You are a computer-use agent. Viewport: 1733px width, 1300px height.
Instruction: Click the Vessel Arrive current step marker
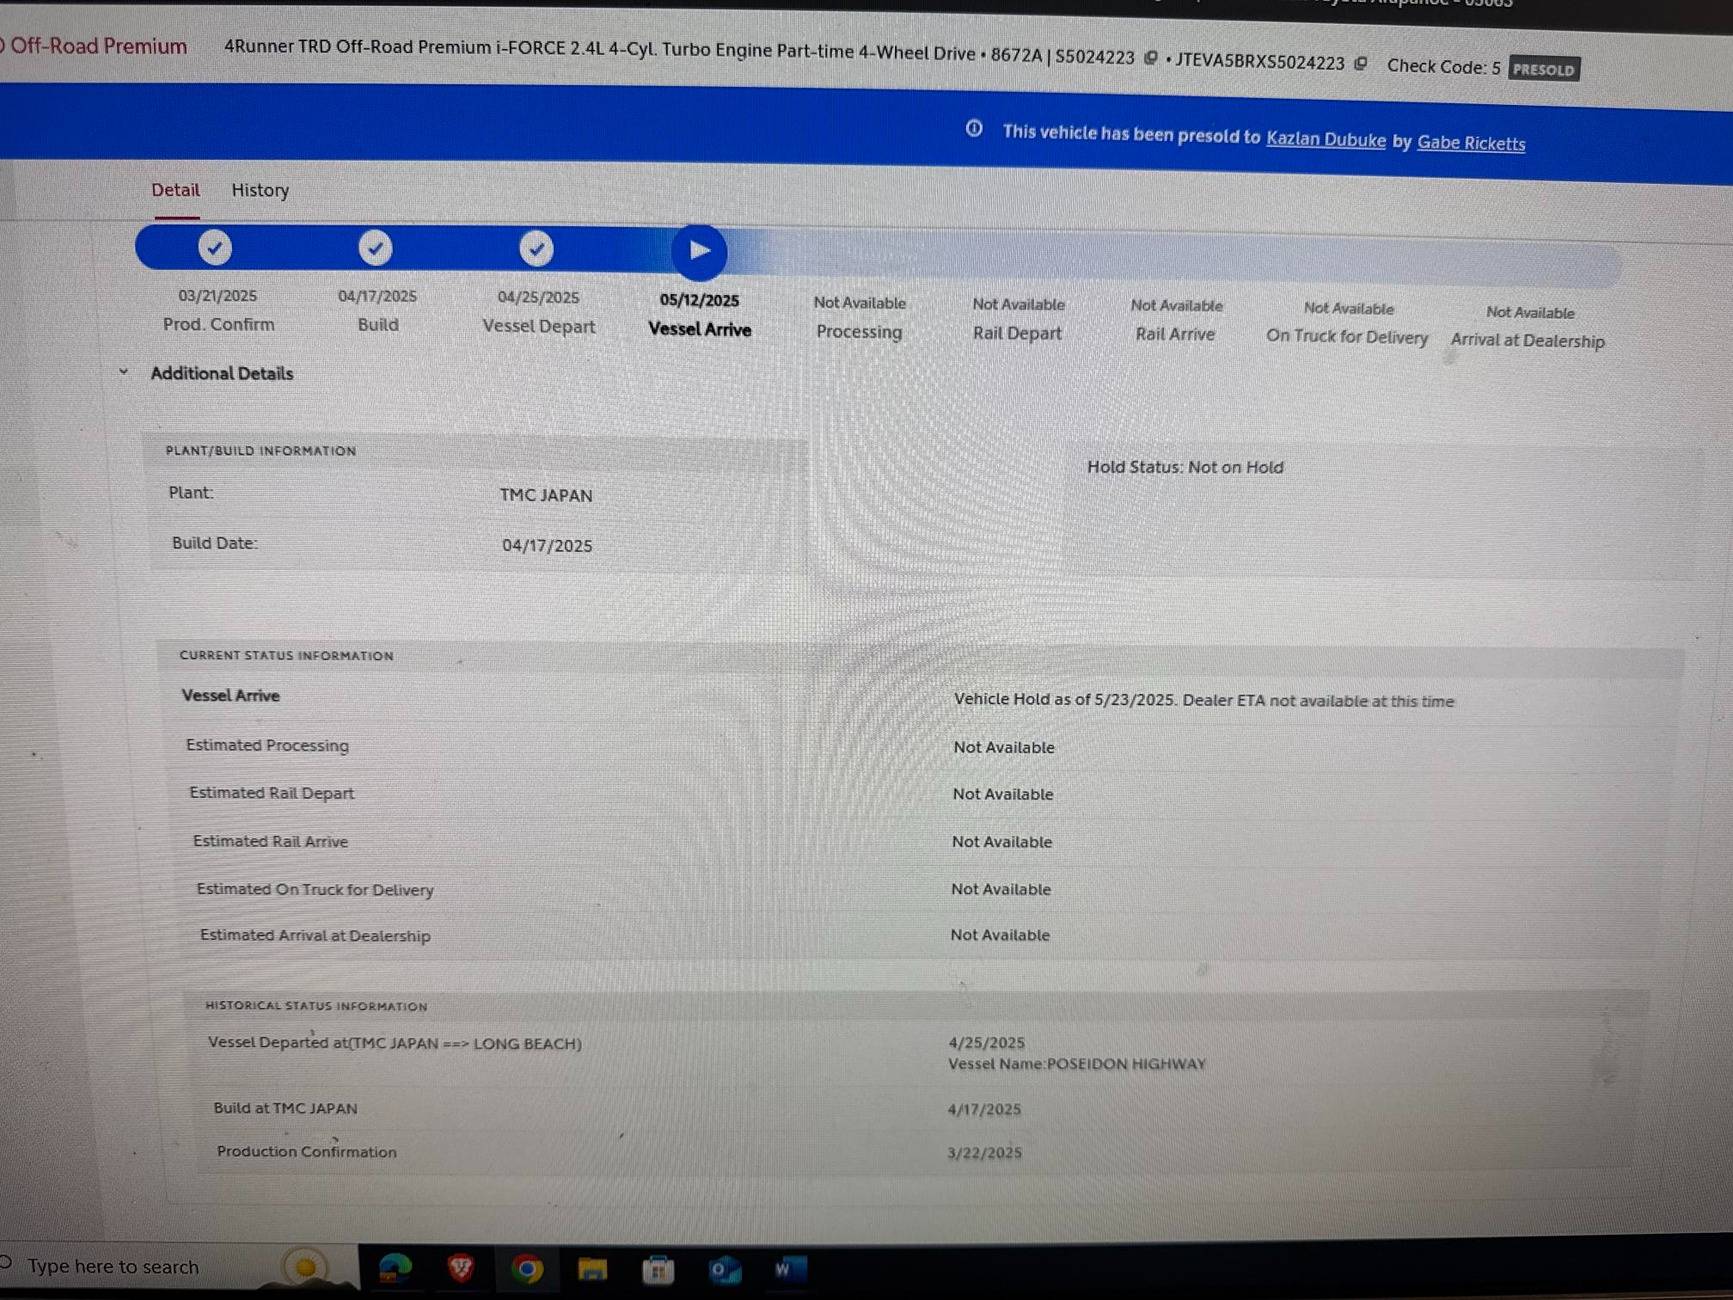(699, 251)
